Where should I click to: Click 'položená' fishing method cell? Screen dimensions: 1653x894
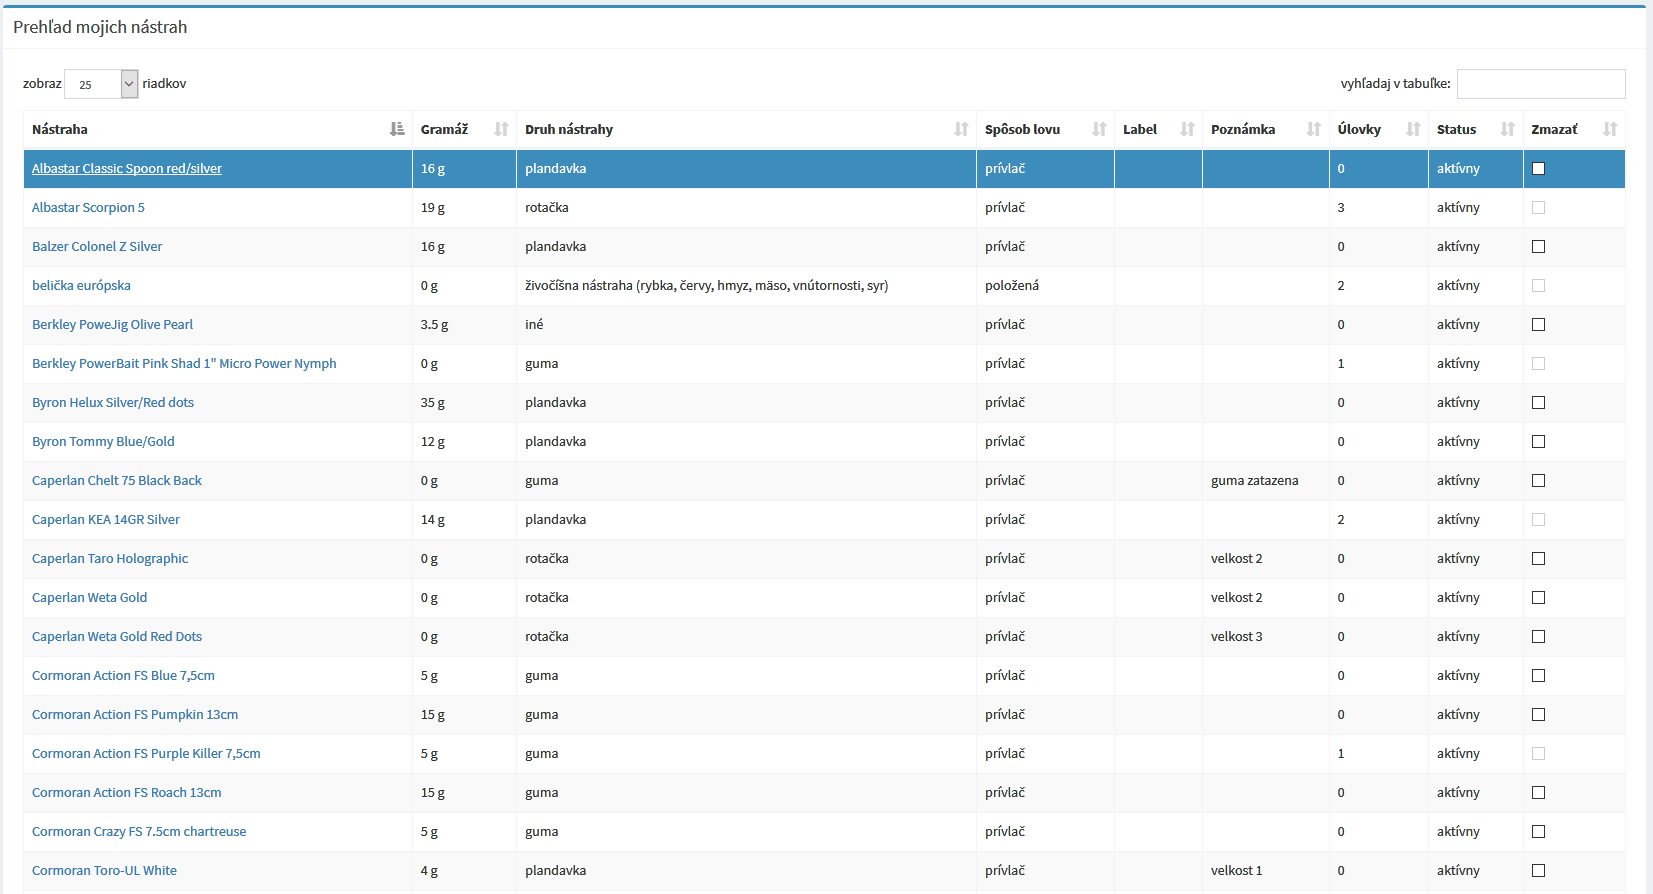(1012, 286)
